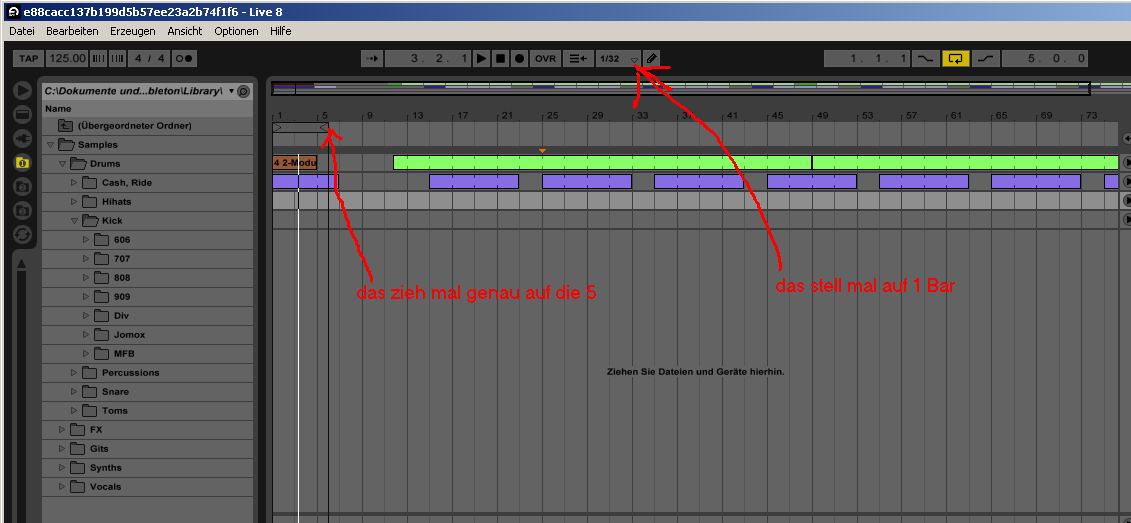Click the TAP tempo button

point(28,58)
